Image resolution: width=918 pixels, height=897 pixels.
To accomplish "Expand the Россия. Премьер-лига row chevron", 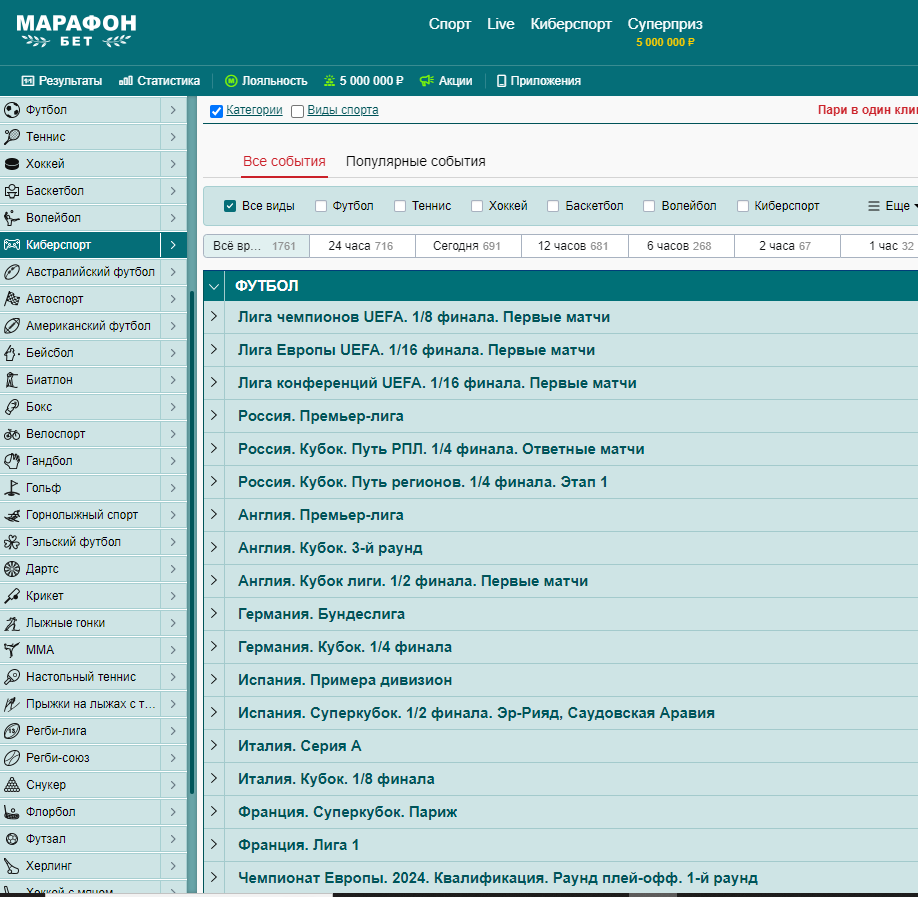I will [x=214, y=415].
